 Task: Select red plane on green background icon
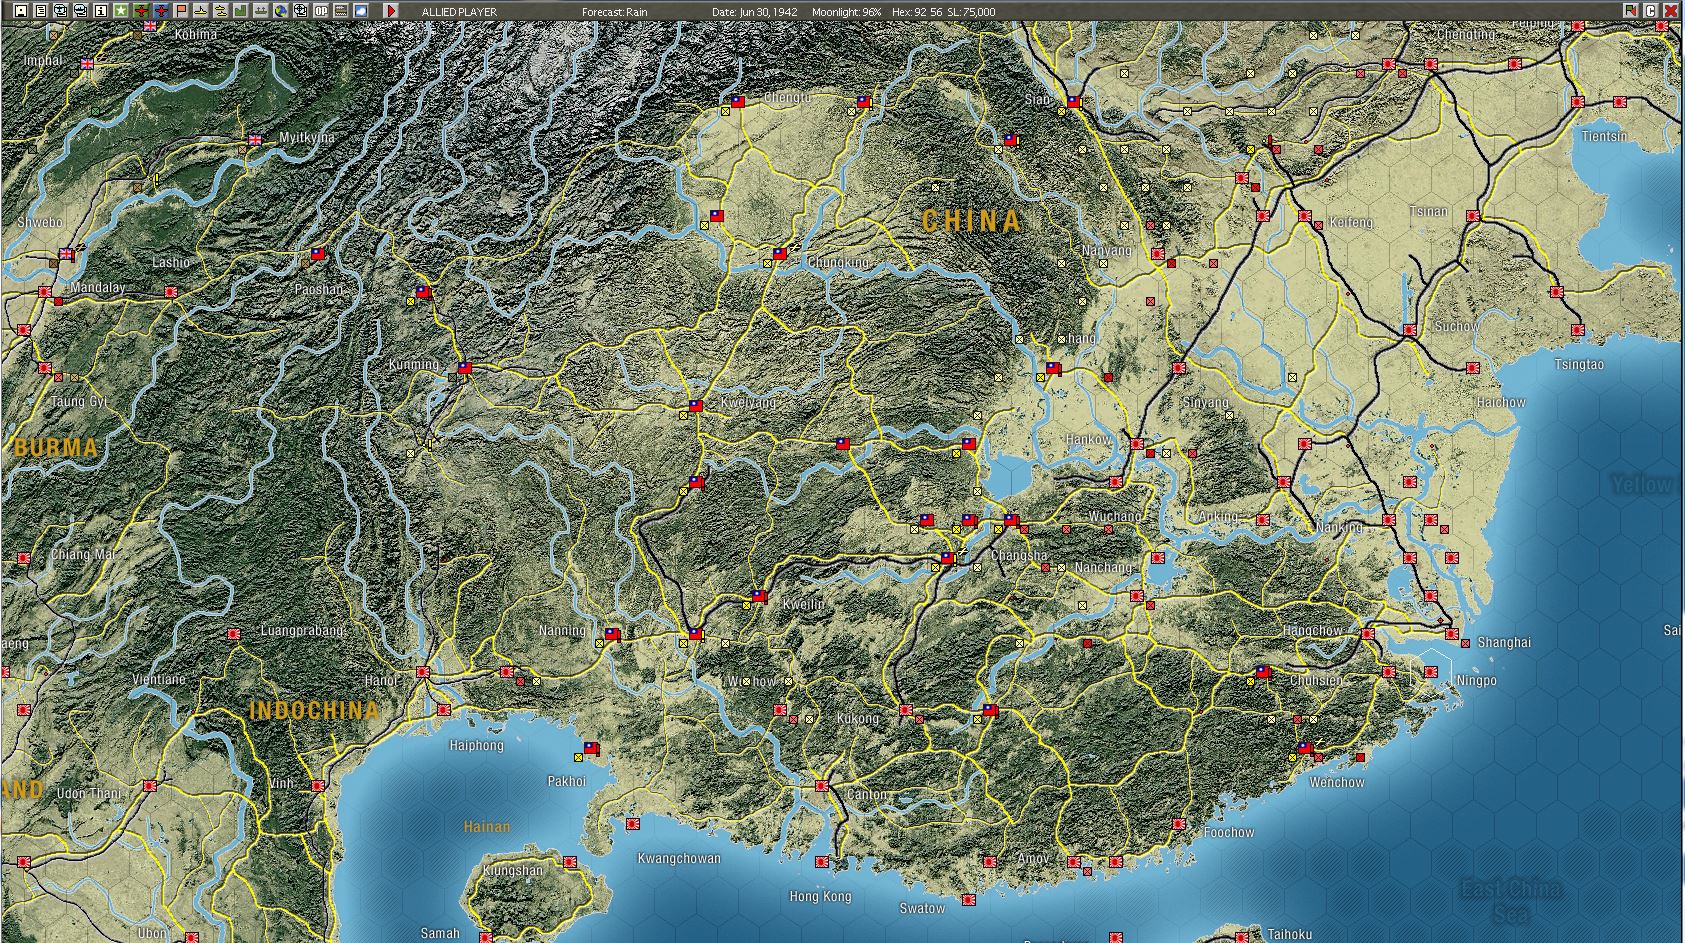click(141, 11)
